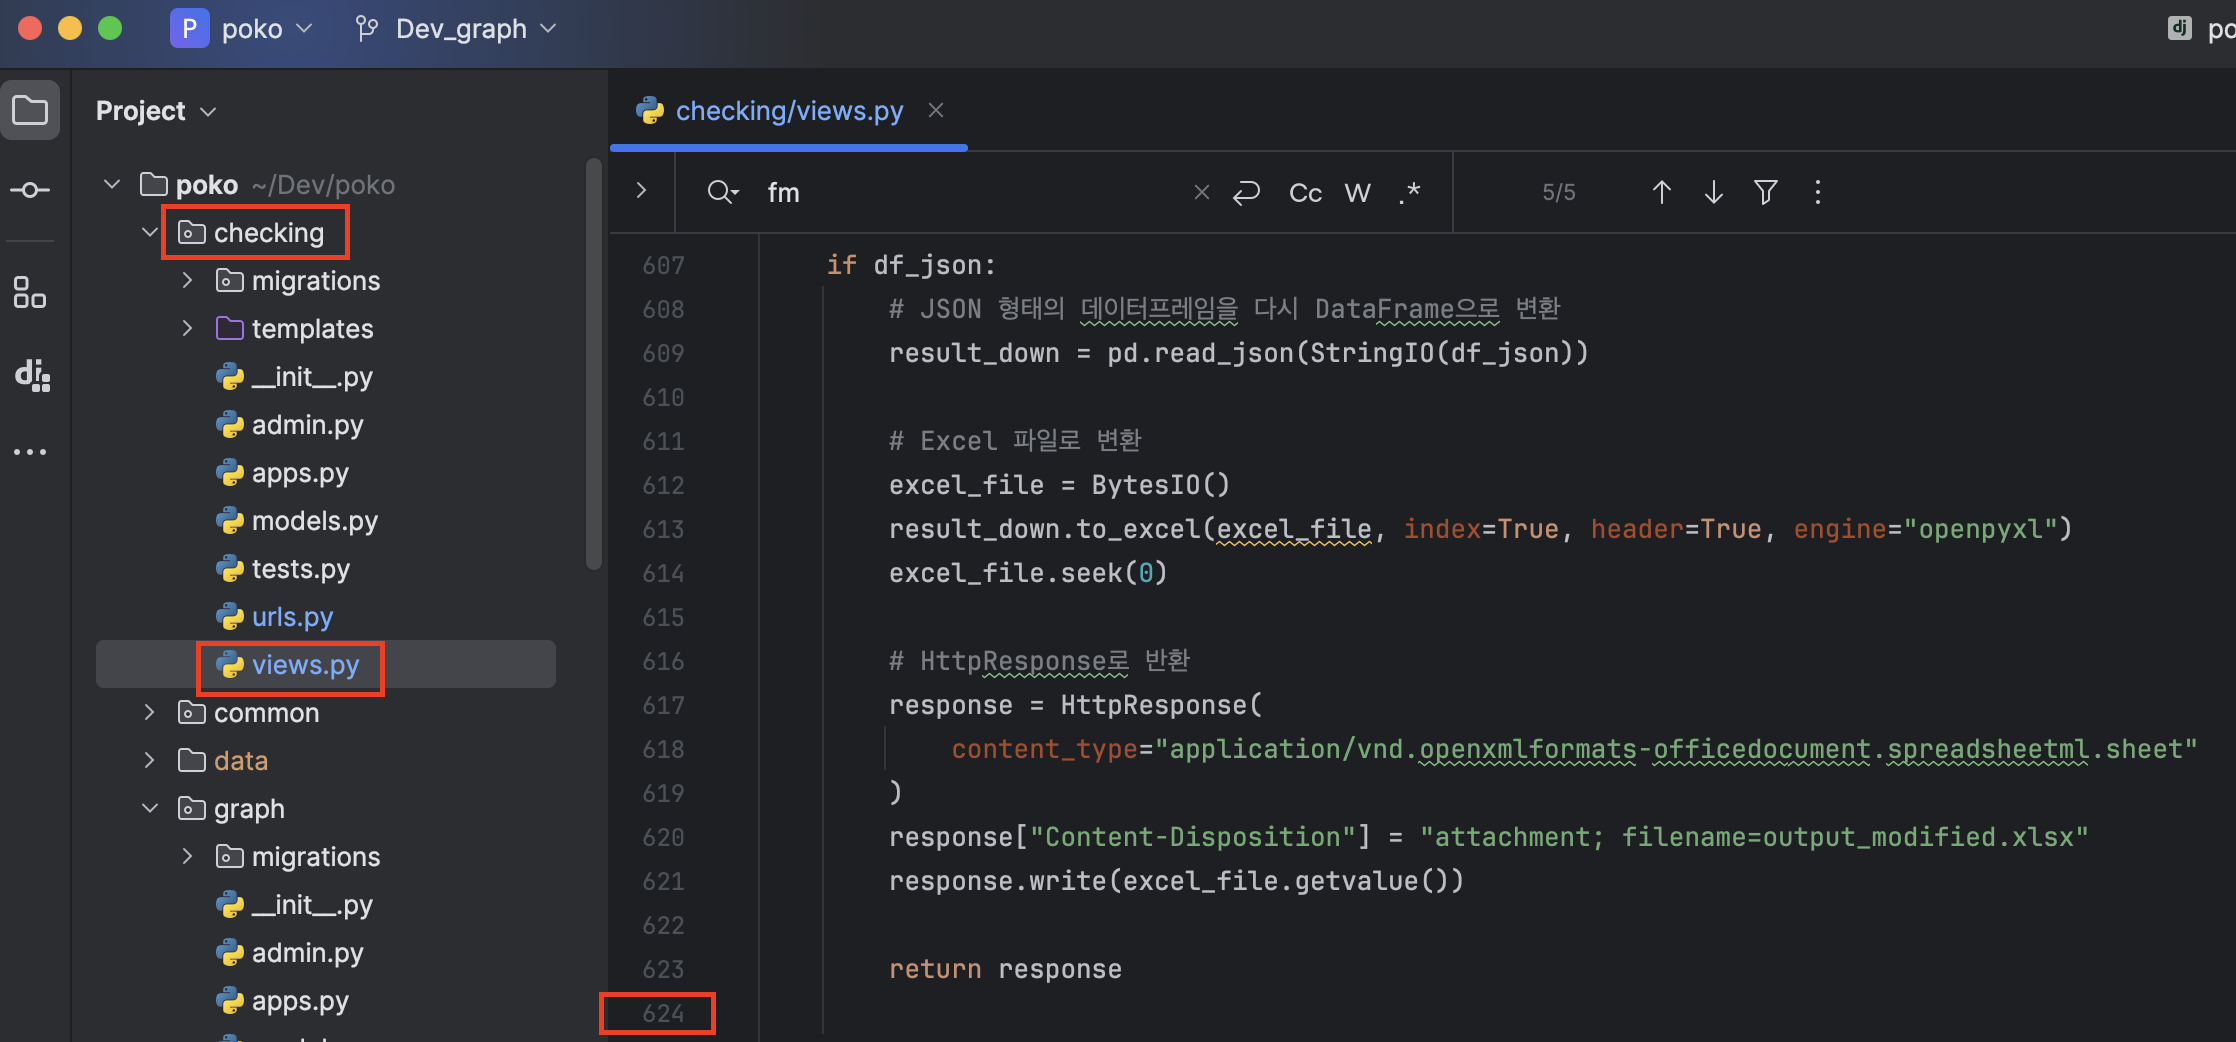Screen dimensions: 2236x1042
Task: Click line number 607 in gutter
Action: pyautogui.click(x=663, y=265)
